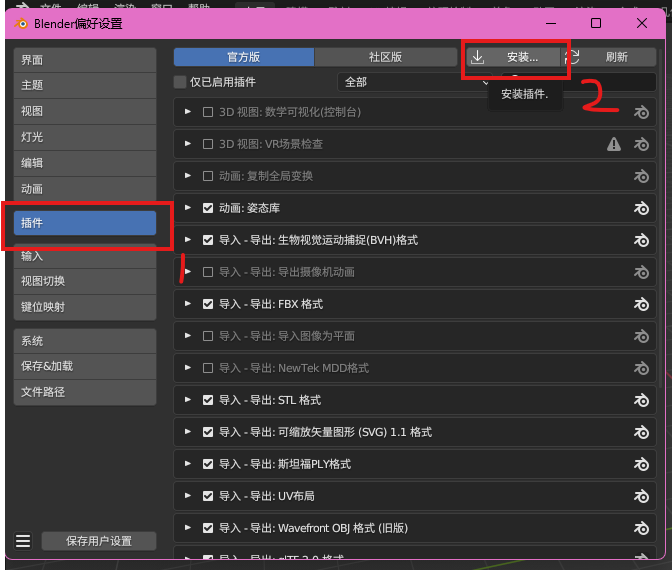
Task: Click Blender icon on 斯坦福PLY格式 row
Action: (x=641, y=464)
